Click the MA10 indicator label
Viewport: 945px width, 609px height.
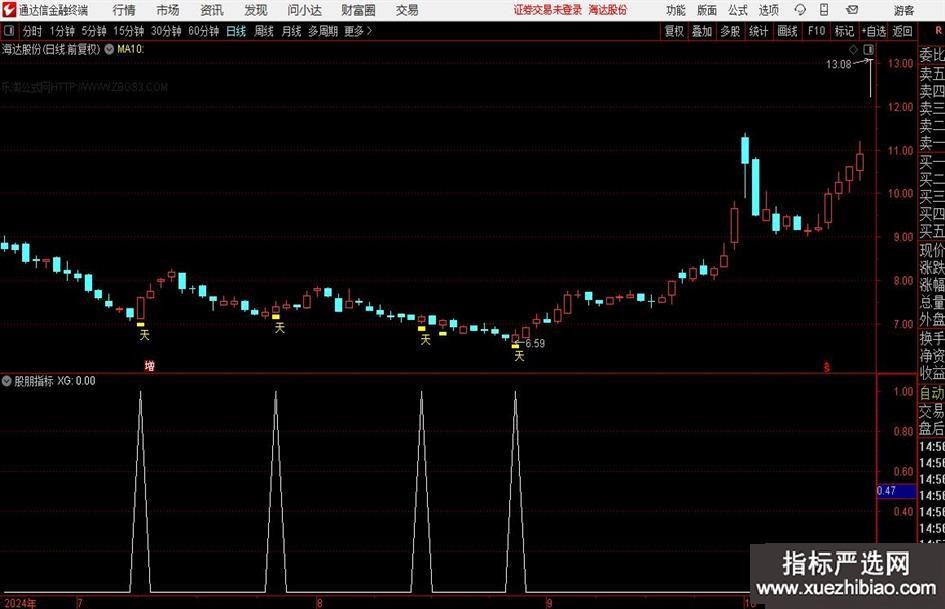click(x=131, y=49)
